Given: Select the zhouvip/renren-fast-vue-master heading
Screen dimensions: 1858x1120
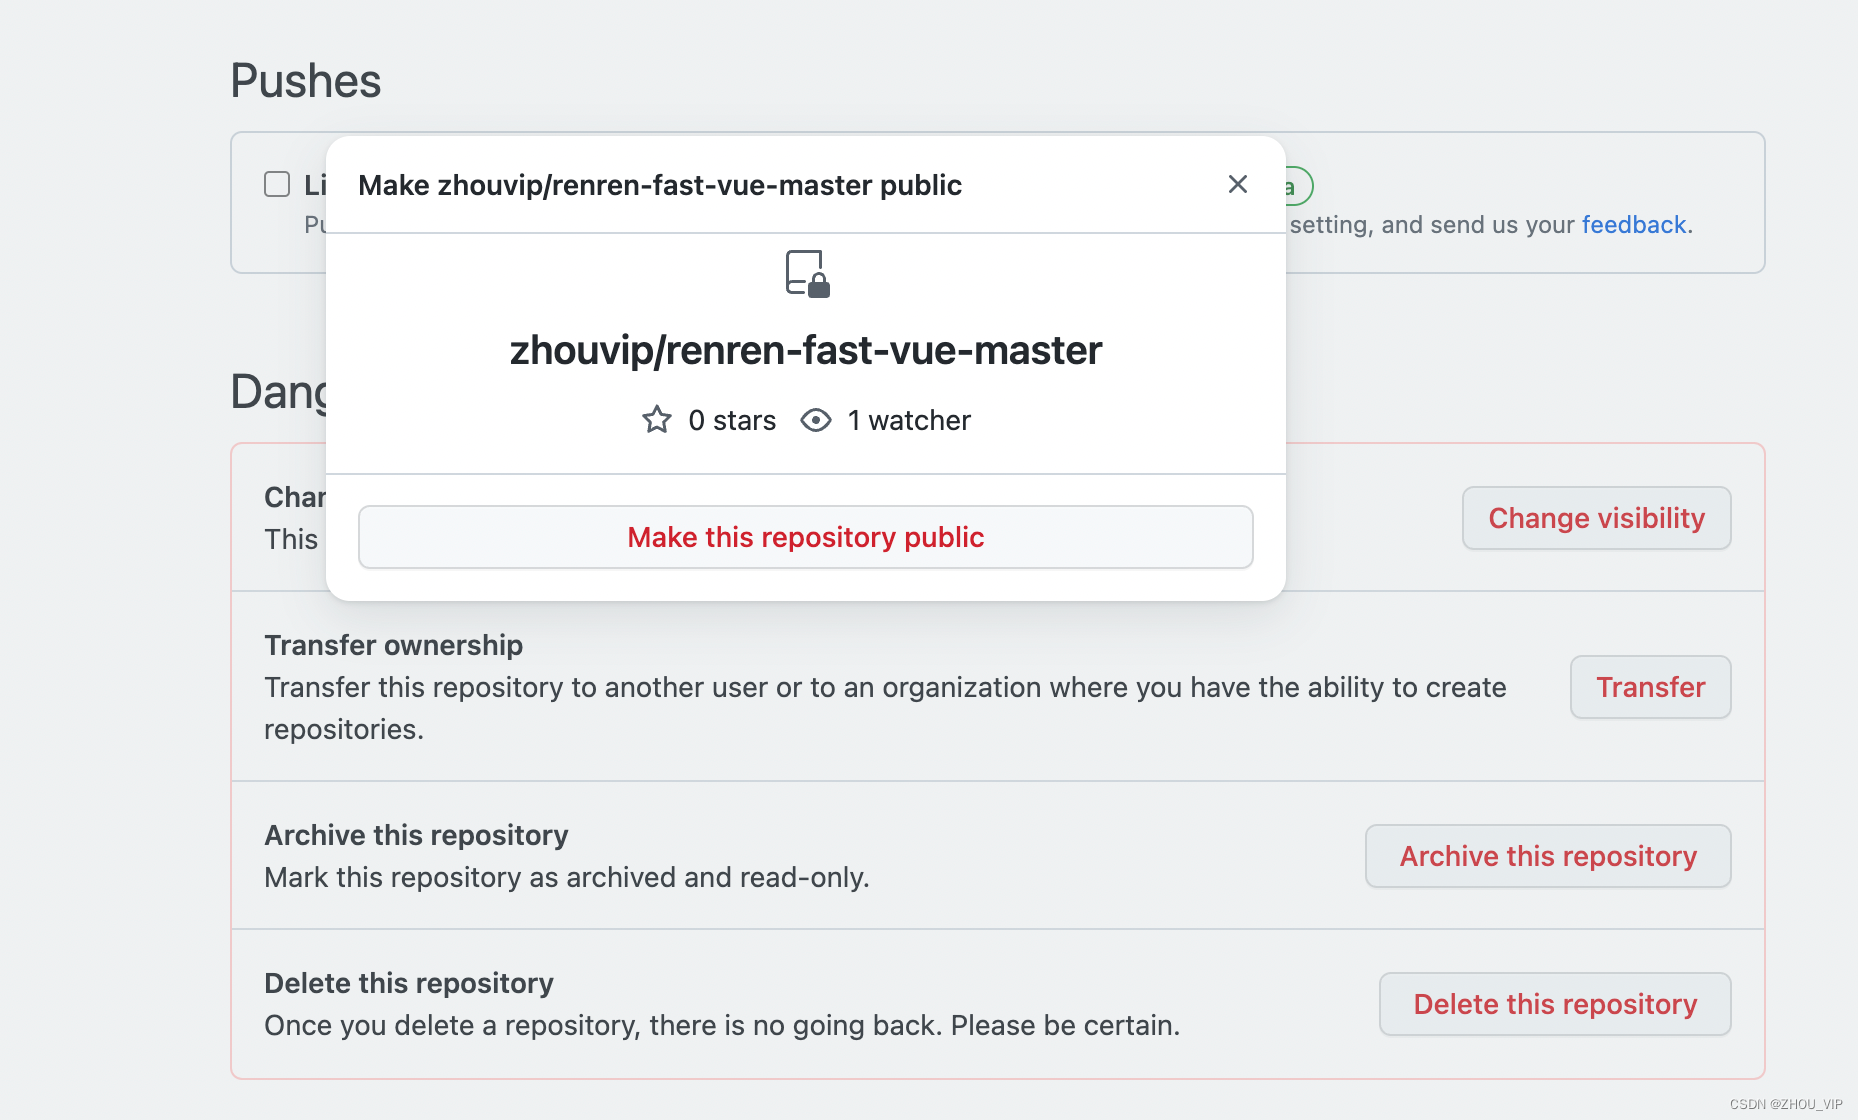Looking at the screenshot, I should coord(805,351).
